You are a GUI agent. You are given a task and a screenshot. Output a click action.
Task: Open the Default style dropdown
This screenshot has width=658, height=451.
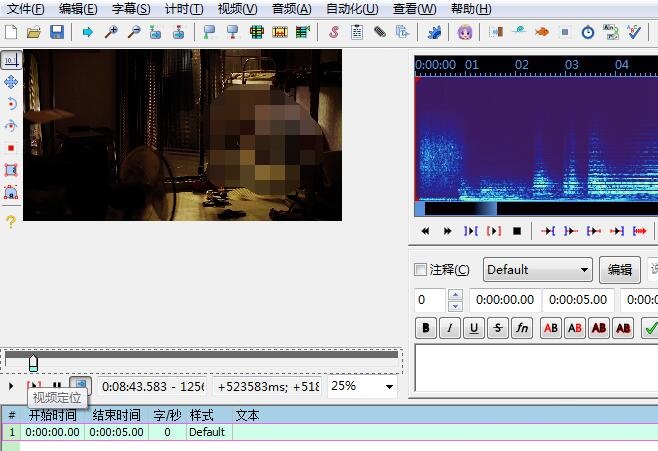[x=538, y=270]
